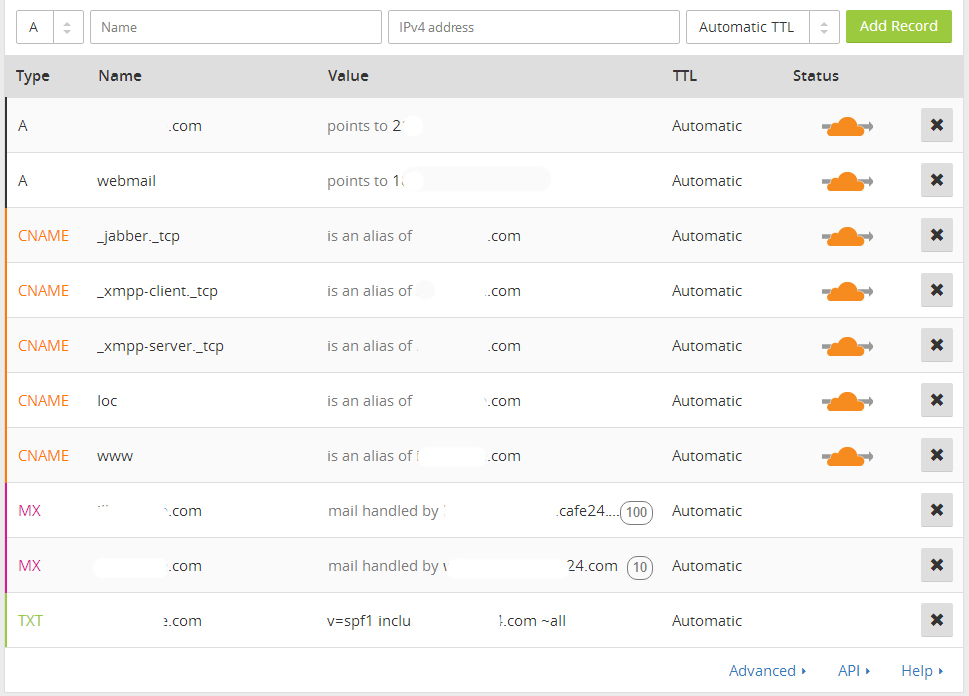Screen dimensions: 969x696
Task: Edit the _xmpp-server._tcp alias value
Action: [424, 346]
